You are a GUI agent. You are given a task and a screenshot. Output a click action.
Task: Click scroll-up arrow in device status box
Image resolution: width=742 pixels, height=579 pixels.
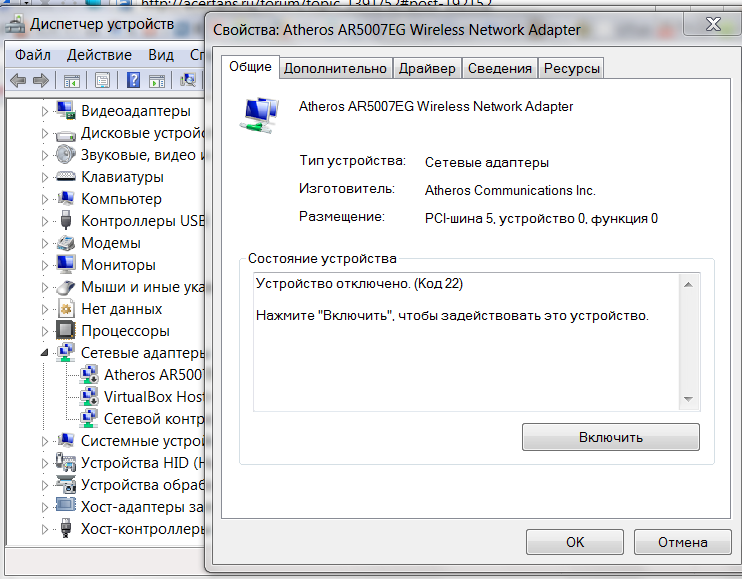(x=689, y=284)
